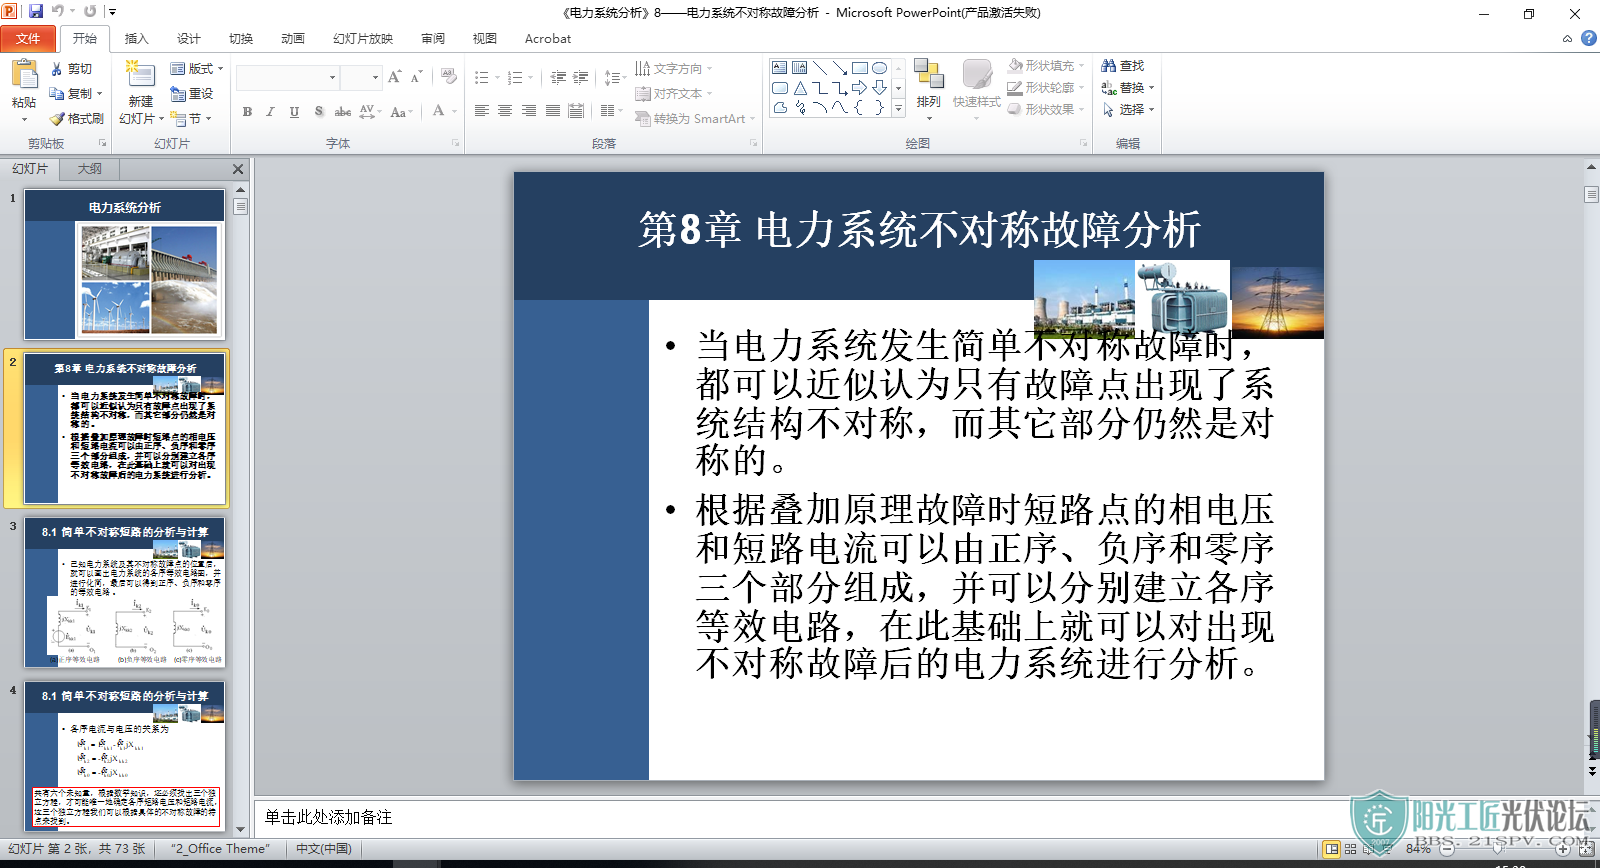The height and width of the screenshot is (868, 1600).
Task: Switch to Slide Sorter view in status bar
Action: click(x=1350, y=849)
